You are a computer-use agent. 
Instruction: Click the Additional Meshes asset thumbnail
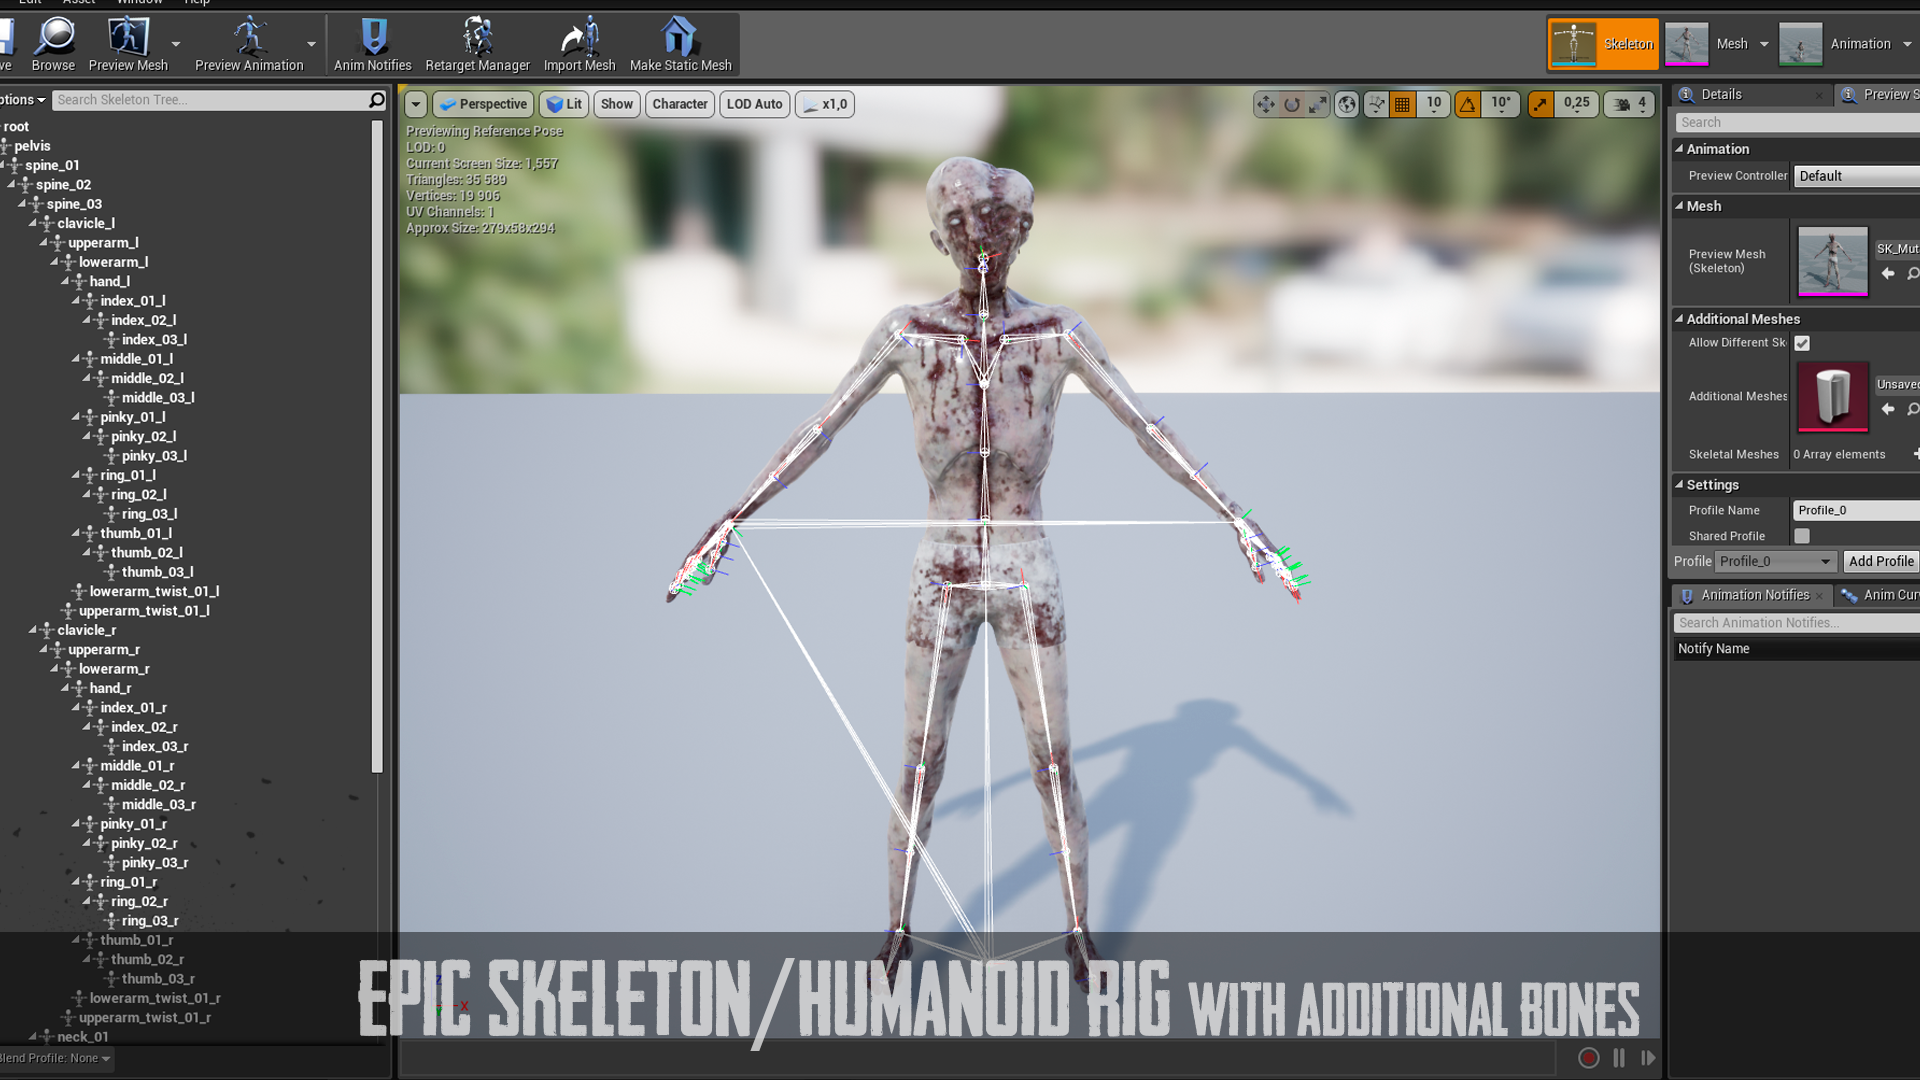click(1832, 396)
